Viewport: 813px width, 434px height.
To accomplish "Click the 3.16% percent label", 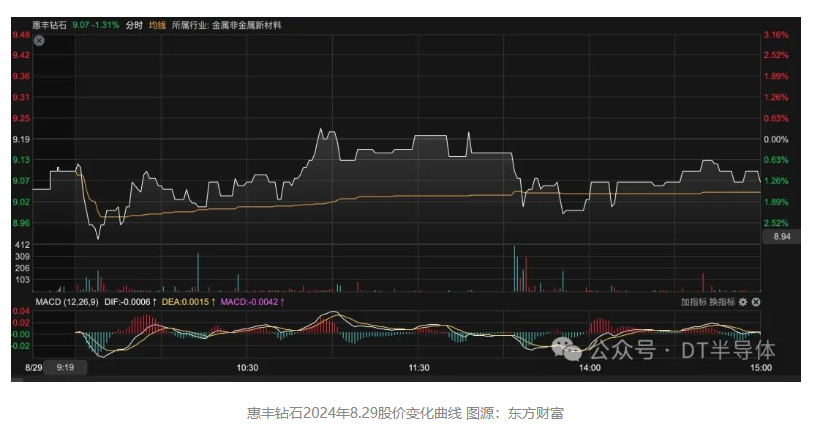I will [x=776, y=35].
